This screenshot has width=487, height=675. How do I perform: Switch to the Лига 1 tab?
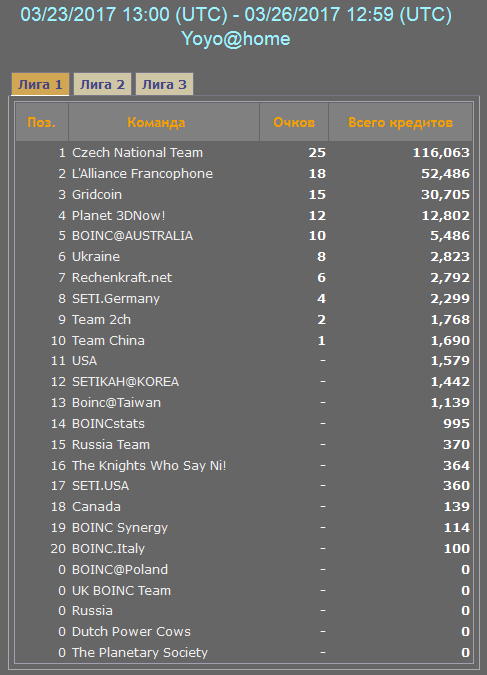click(x=40, y=84)
